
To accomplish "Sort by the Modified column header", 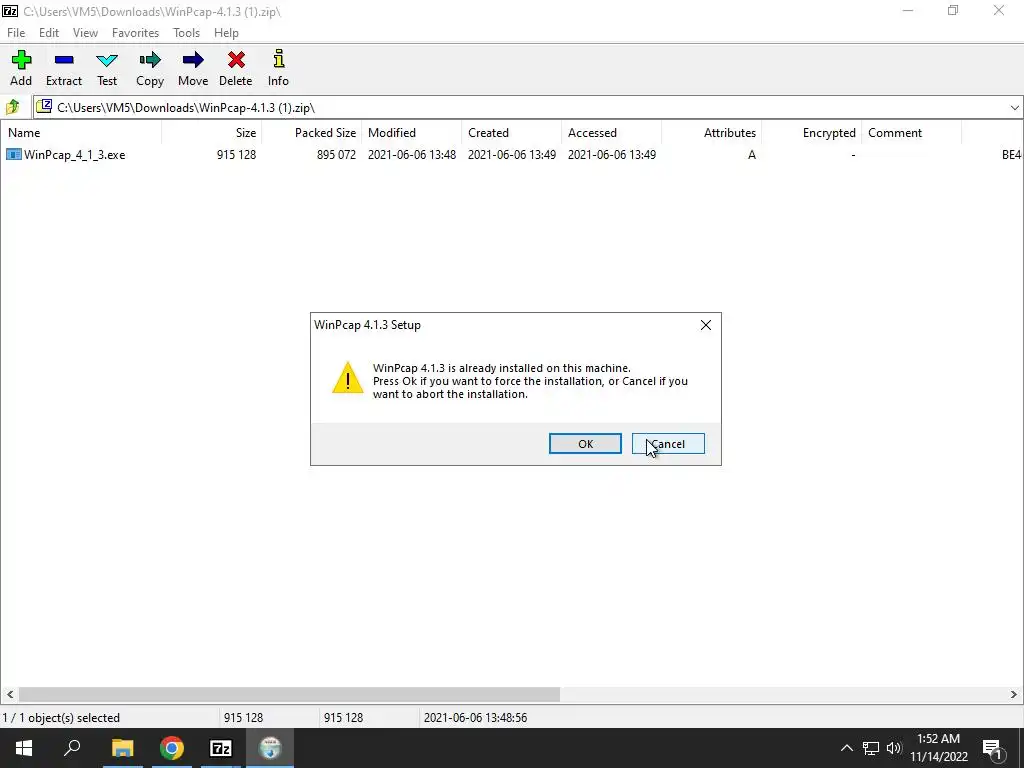I will [411, 133].
